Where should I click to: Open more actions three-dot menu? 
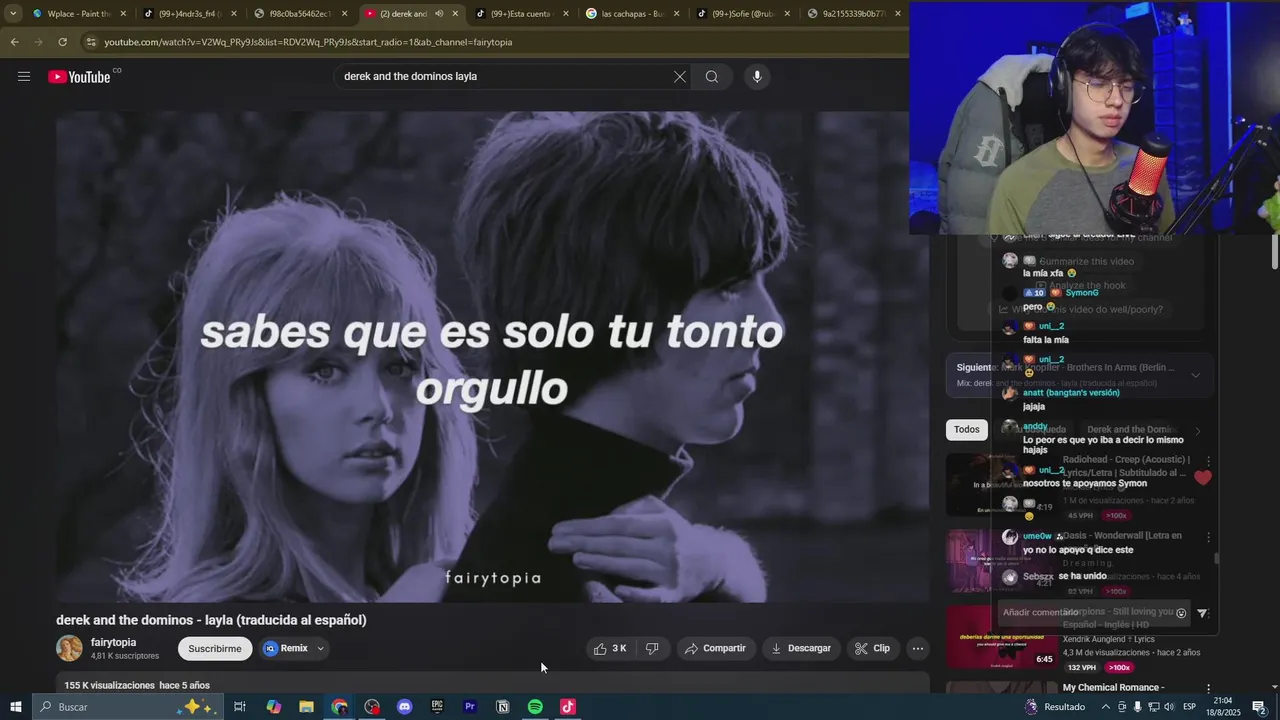(918, 648)
